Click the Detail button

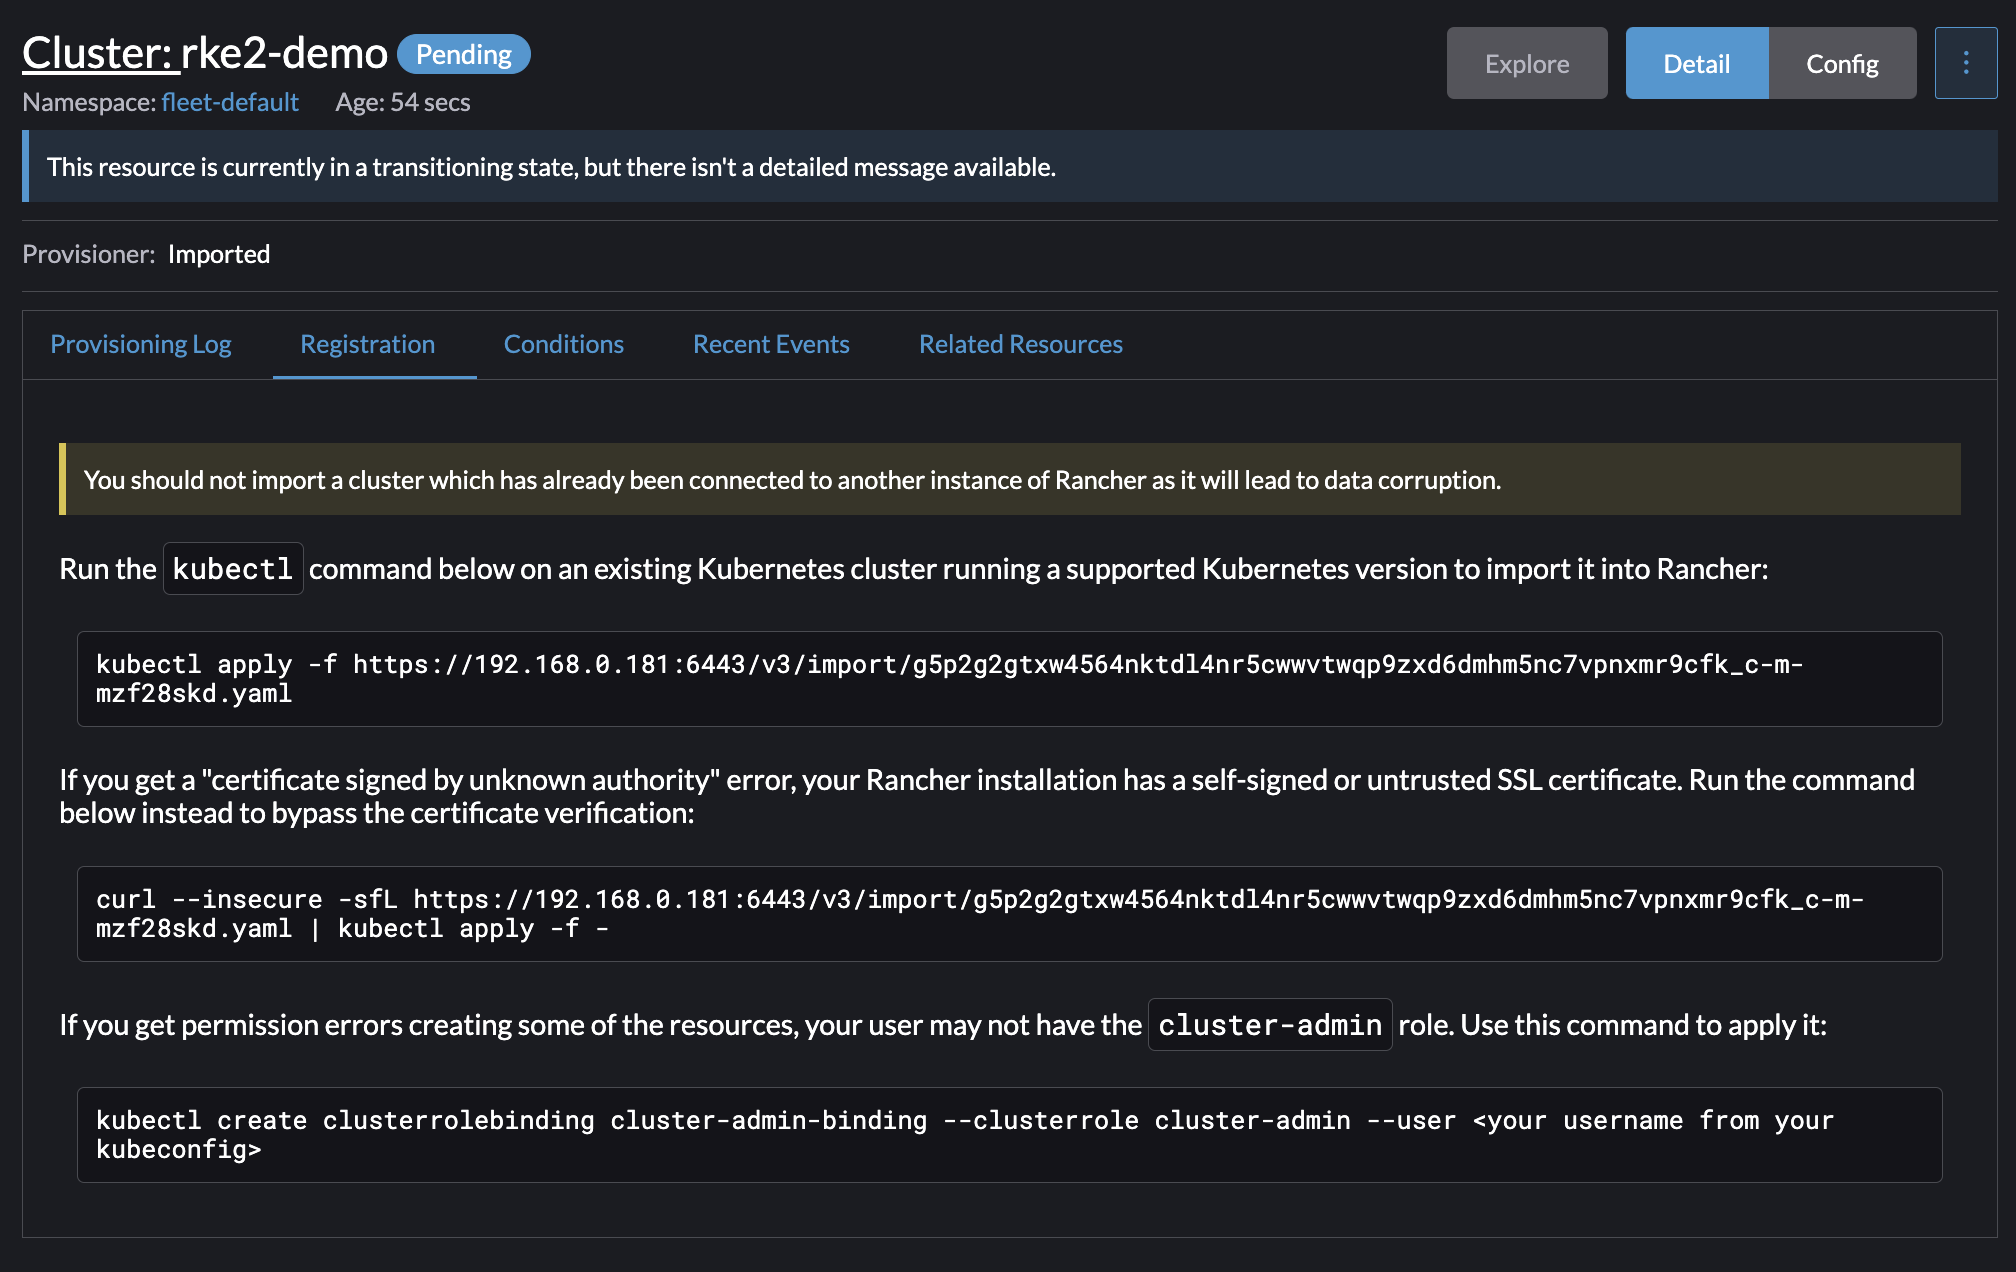coord(1695,63)
